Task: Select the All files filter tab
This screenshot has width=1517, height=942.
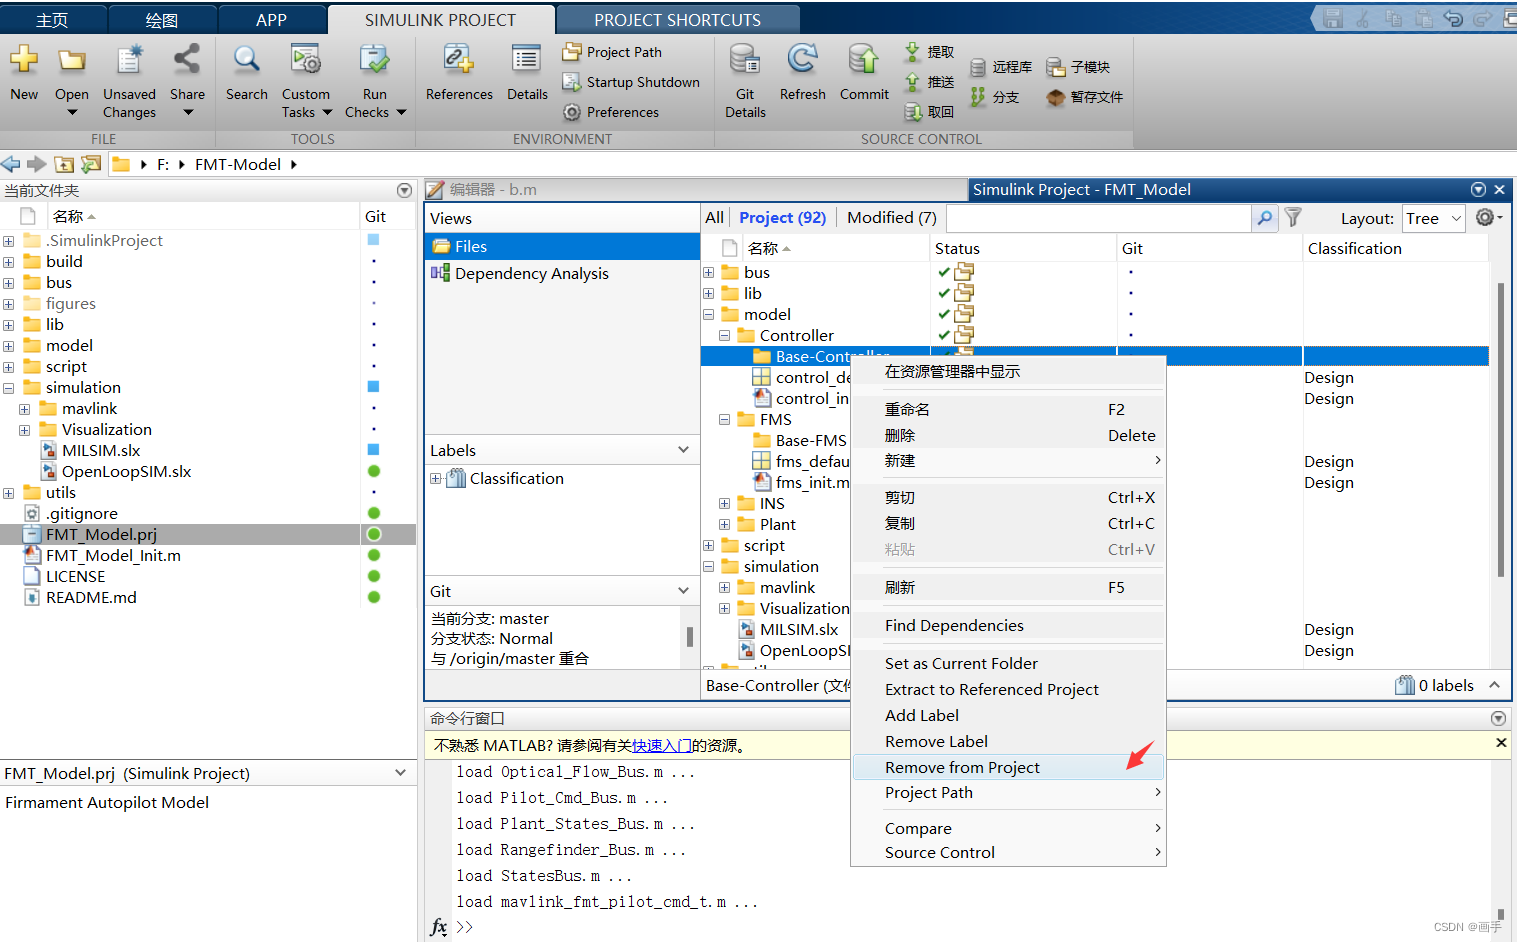Action: coord(714,217)
